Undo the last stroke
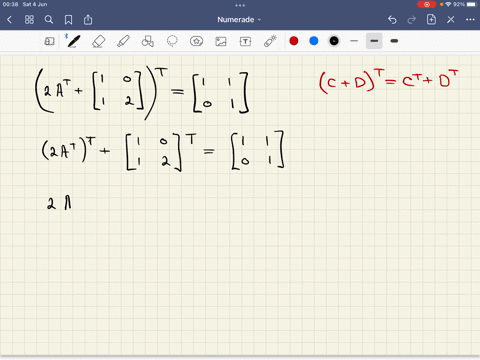480x360 pixels. tap(392, 20)
